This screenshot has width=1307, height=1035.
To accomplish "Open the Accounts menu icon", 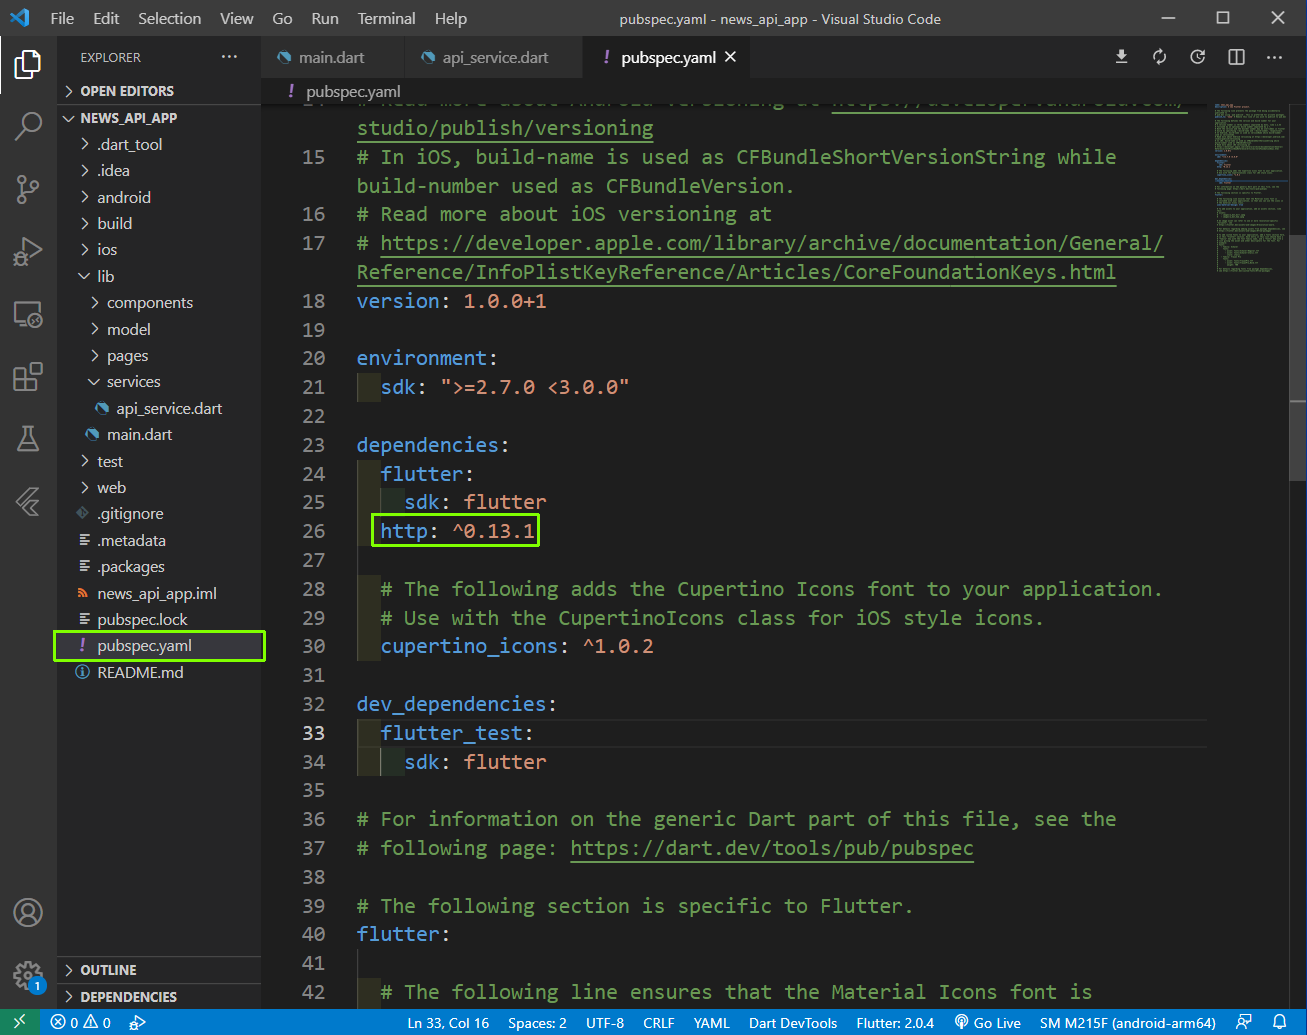I will (28, 912).
